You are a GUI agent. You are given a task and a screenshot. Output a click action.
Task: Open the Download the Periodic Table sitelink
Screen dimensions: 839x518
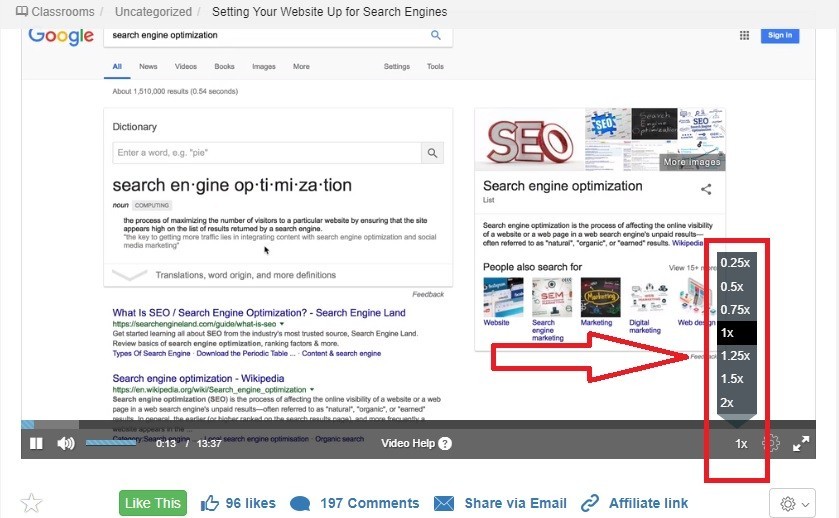pos(246,354)
